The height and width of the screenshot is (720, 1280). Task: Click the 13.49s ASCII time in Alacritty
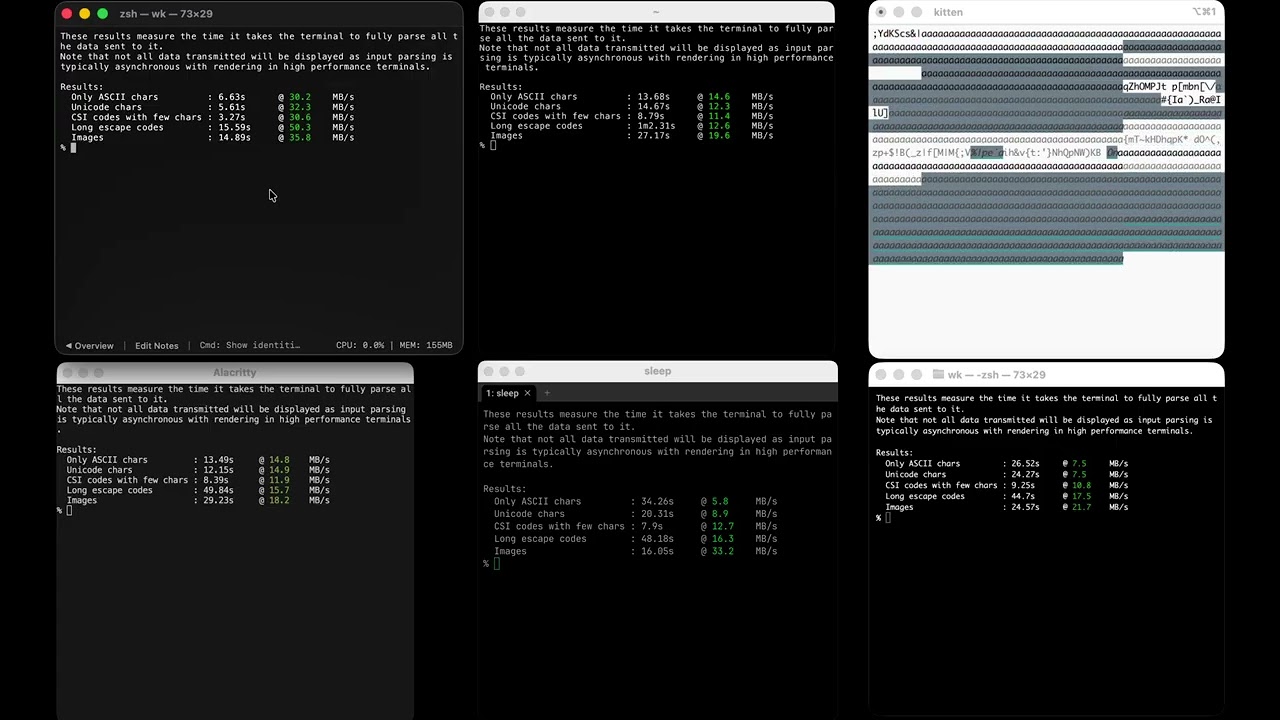(217, 461)
